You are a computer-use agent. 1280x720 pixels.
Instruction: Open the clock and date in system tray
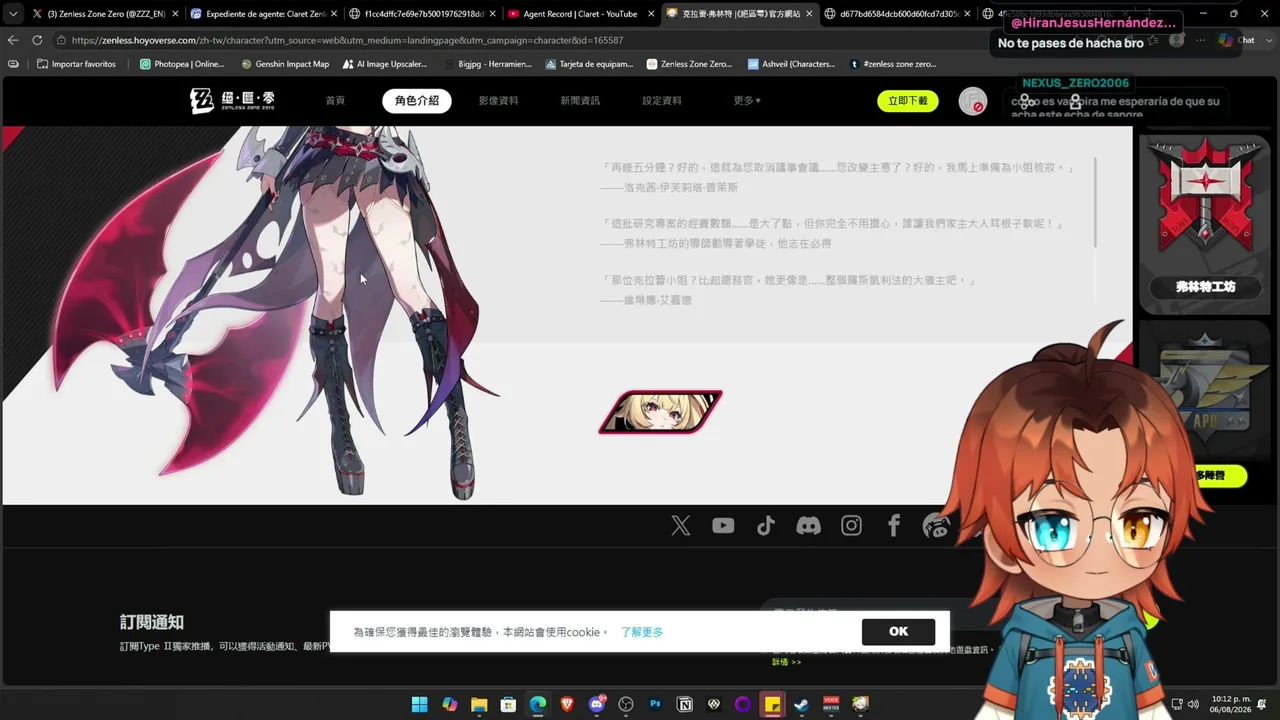pyautogui.click(x=1231, y=704)
